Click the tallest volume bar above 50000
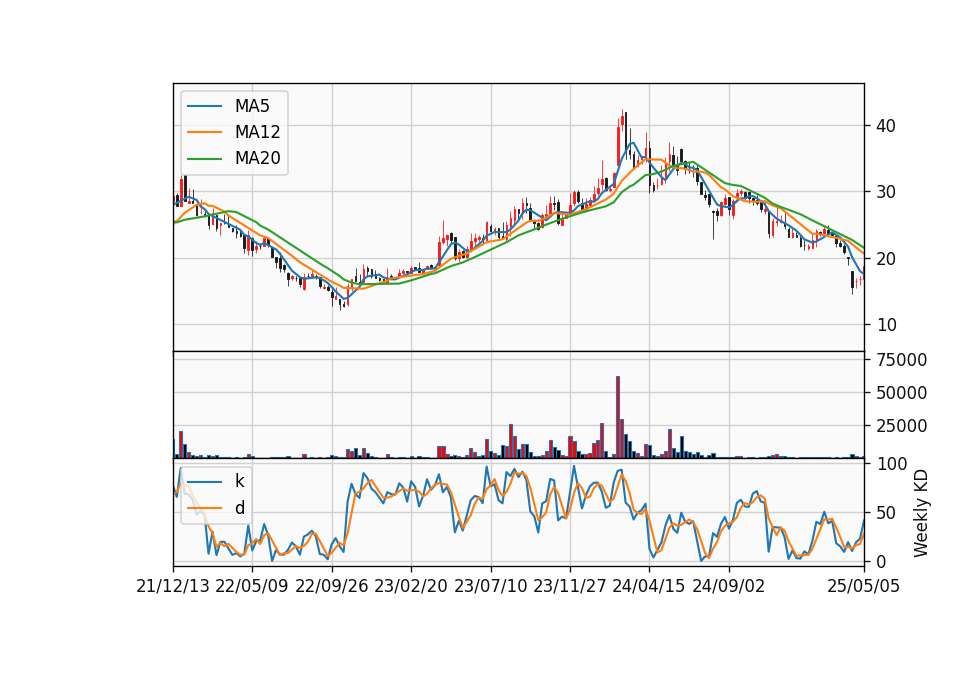Image resolution: width=960 pixels, height=690 pixels. (618, 417)
